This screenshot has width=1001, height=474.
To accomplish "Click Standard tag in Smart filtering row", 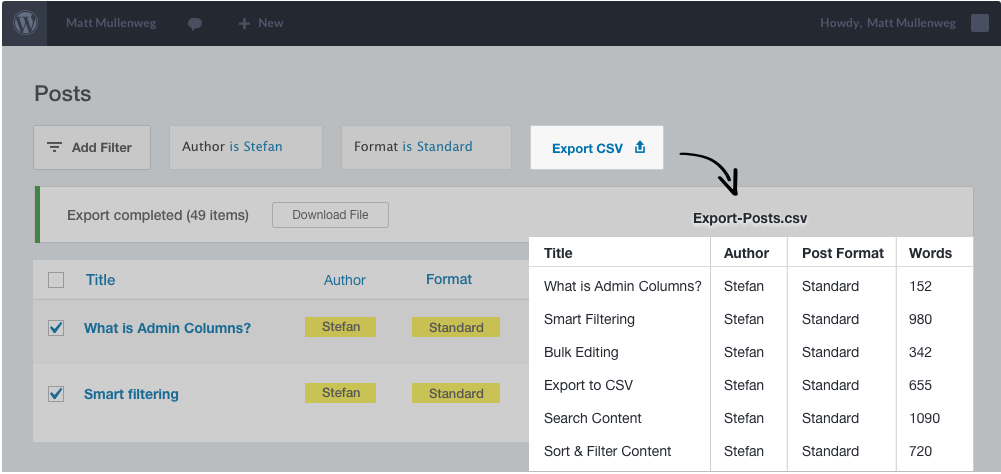I will (456, 393).
